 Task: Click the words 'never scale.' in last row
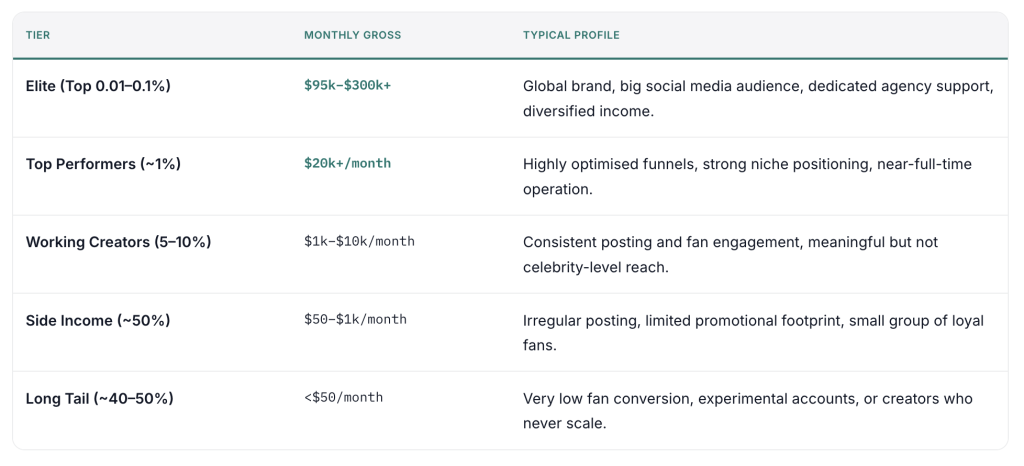[x=564, y=423]
